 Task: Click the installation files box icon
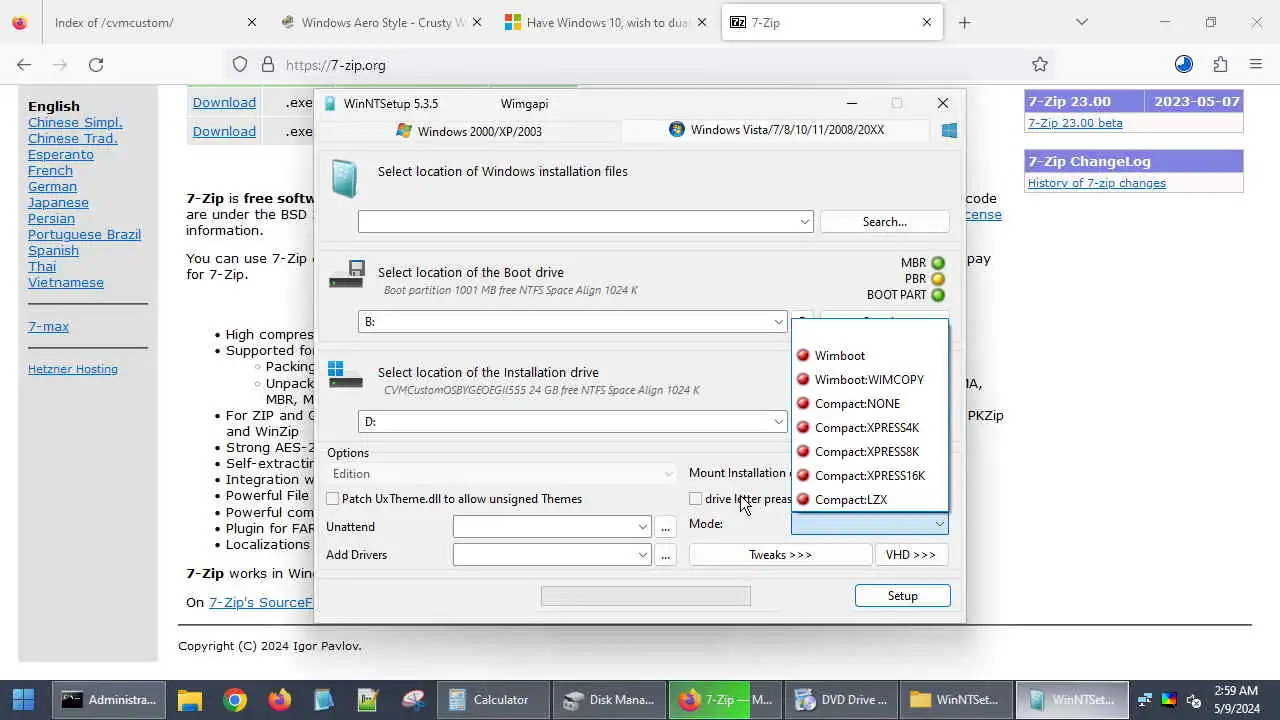coord(344,178)
